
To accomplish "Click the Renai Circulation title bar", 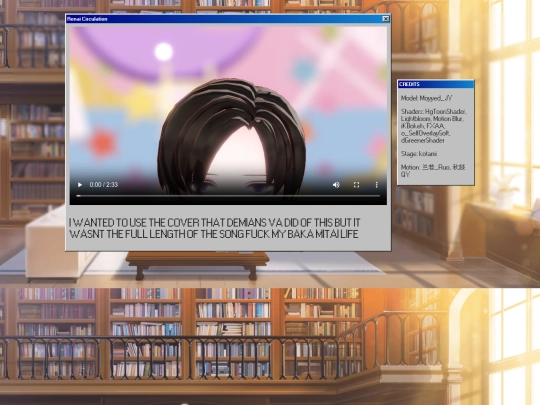I will click(x=228, y=19).
